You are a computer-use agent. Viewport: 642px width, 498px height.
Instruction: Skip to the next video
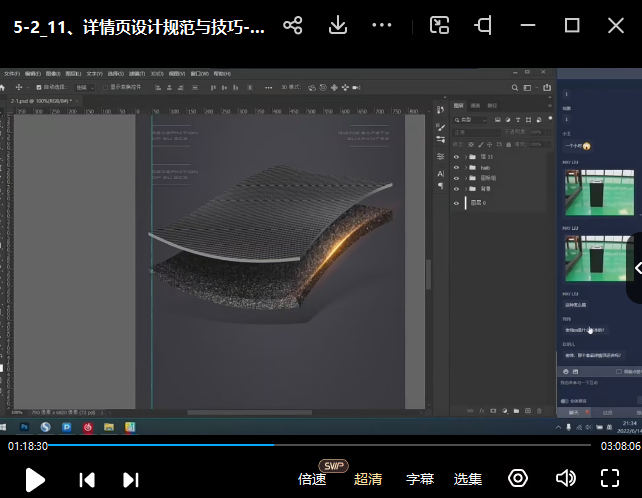point(130,480)
